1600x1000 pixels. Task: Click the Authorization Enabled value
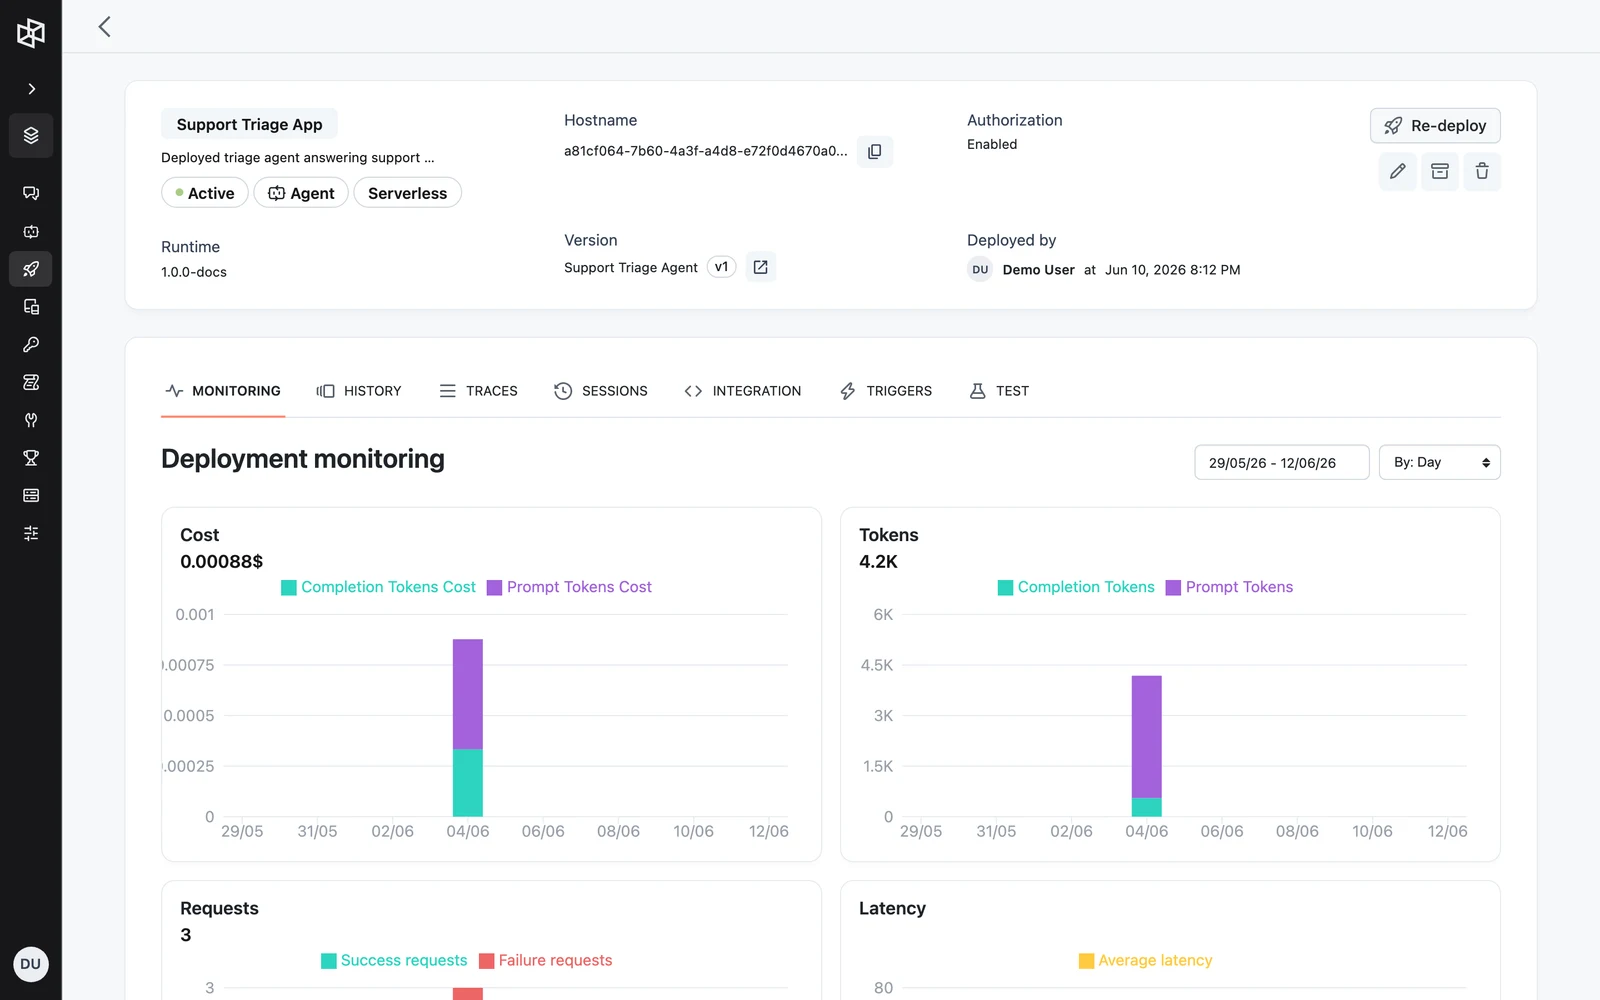click(992, 144)
